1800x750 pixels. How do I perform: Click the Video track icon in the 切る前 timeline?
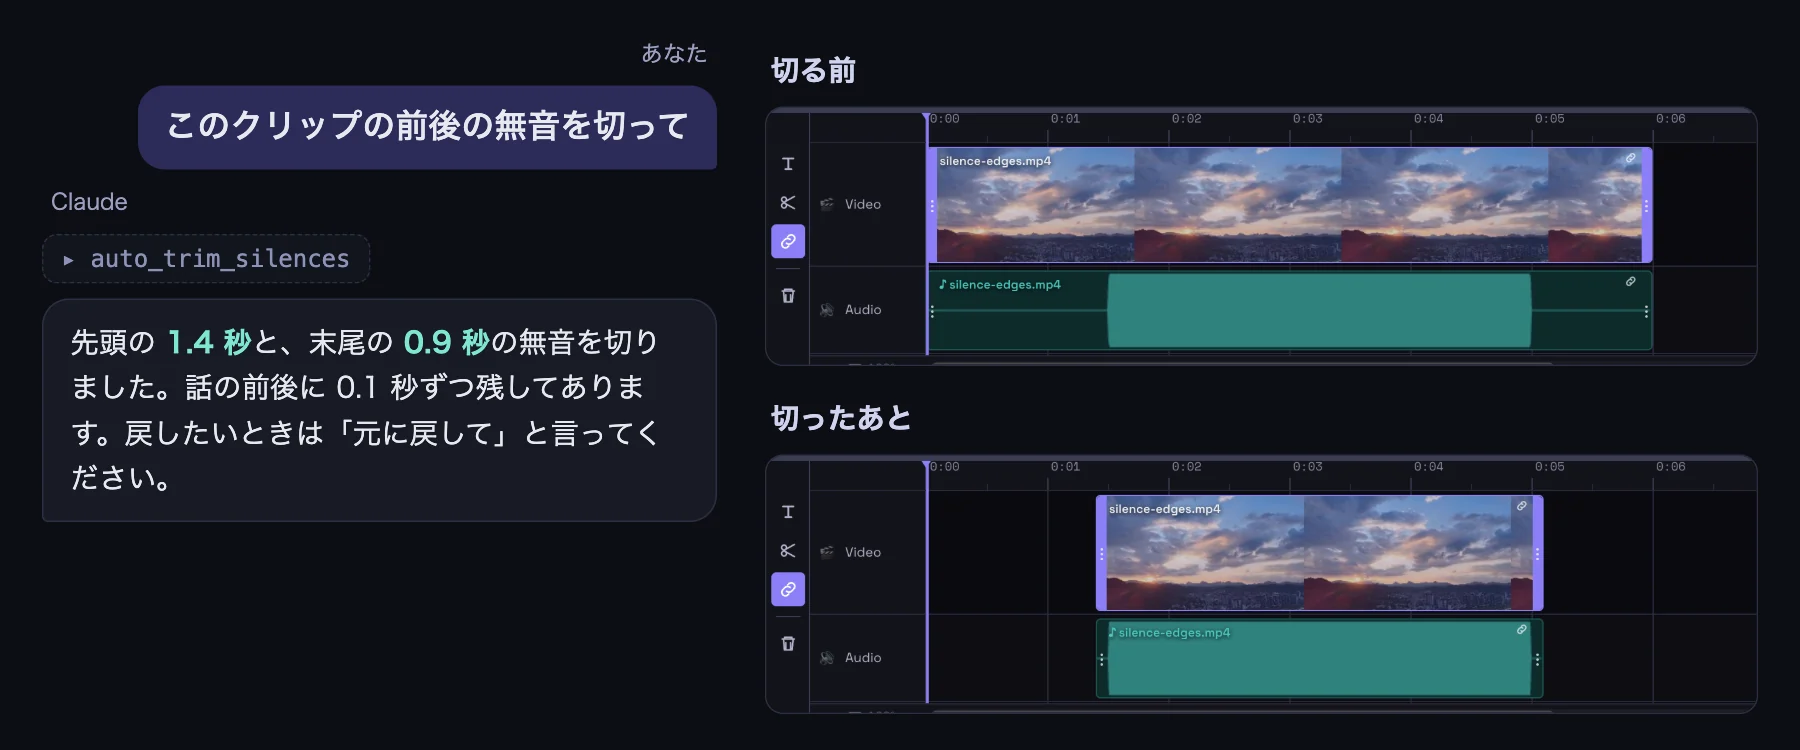coord(827,204)
